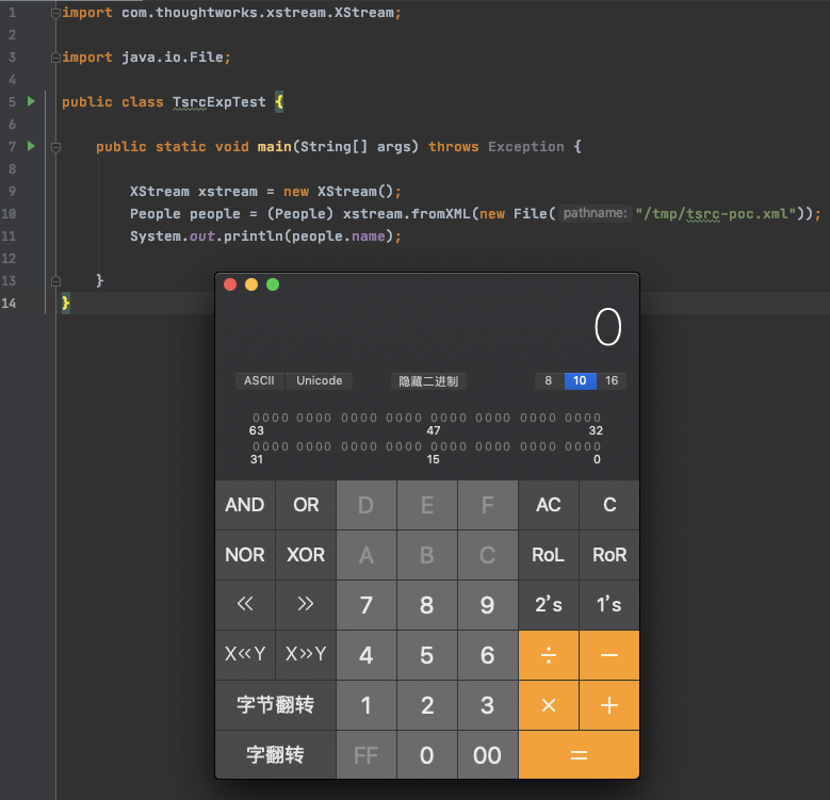
Task: Click digit 7 on calculator
Action: 366,605
